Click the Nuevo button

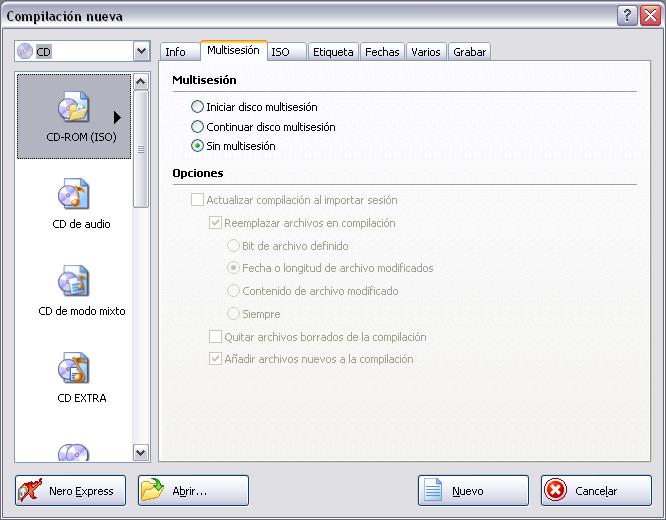[x=473, y=491]
